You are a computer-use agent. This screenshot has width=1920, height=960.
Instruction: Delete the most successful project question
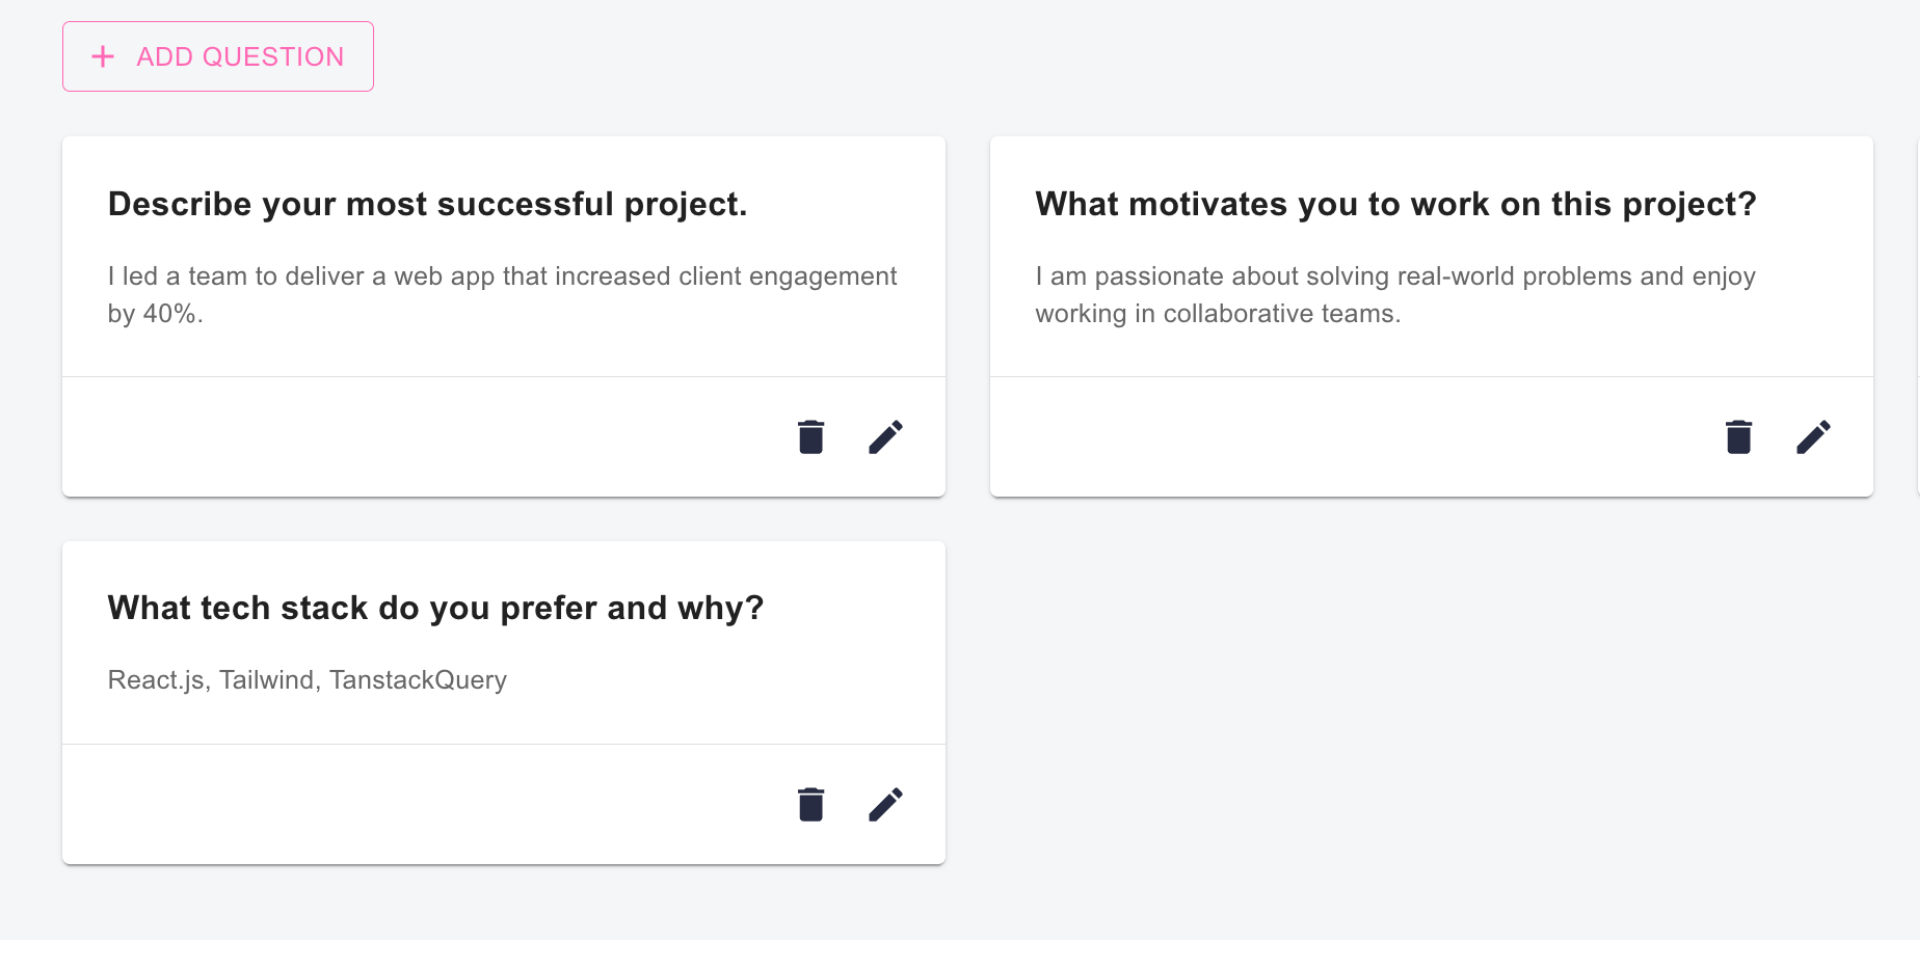coord(811,437)
